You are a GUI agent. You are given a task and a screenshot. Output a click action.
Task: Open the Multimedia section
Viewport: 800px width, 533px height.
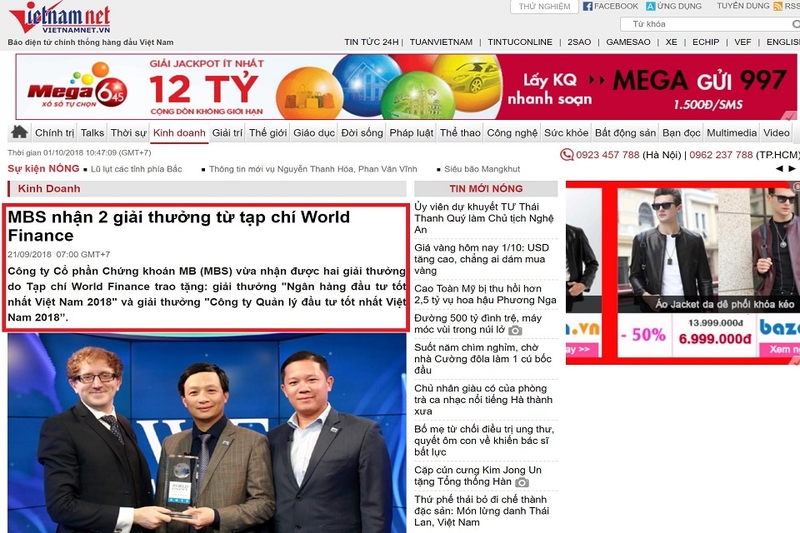tap(732, 133)
